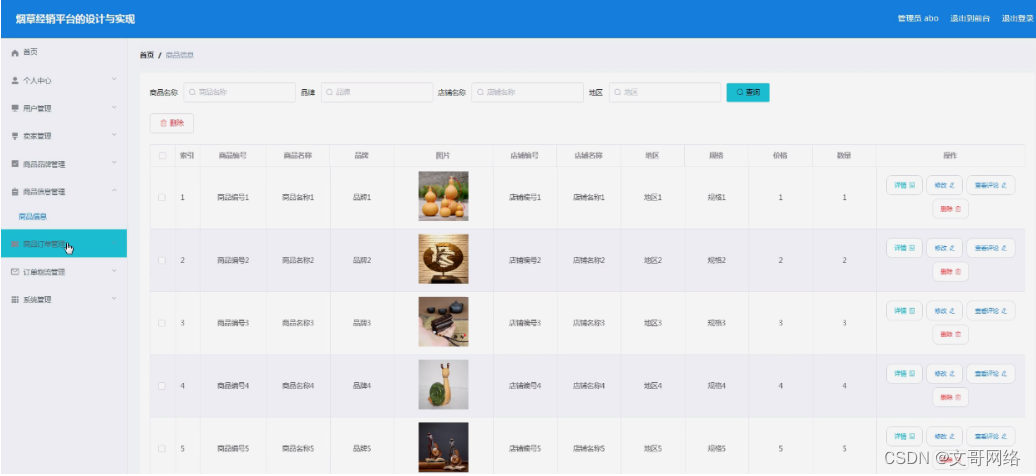Expand the 卖家管理 sidebar menu
1036x476 pixels.
(63, 136)
